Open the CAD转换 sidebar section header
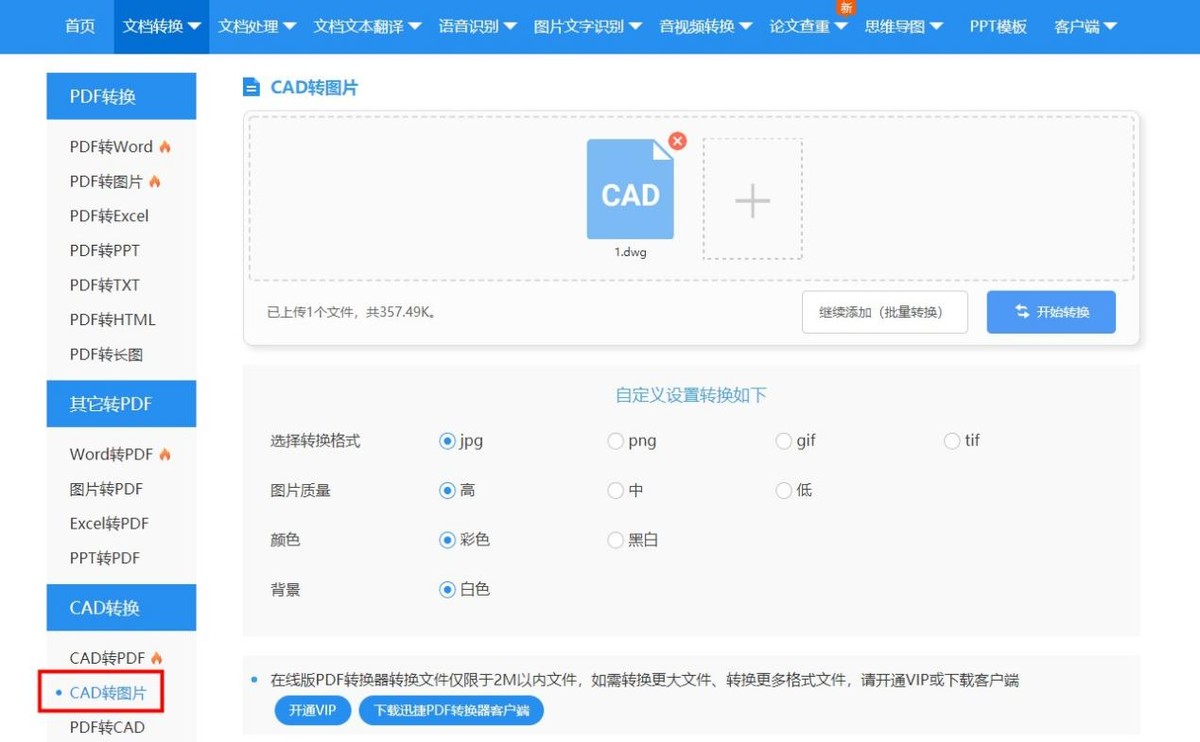The height and width of the screenshot is (742, 1200). tap(121, 608)
